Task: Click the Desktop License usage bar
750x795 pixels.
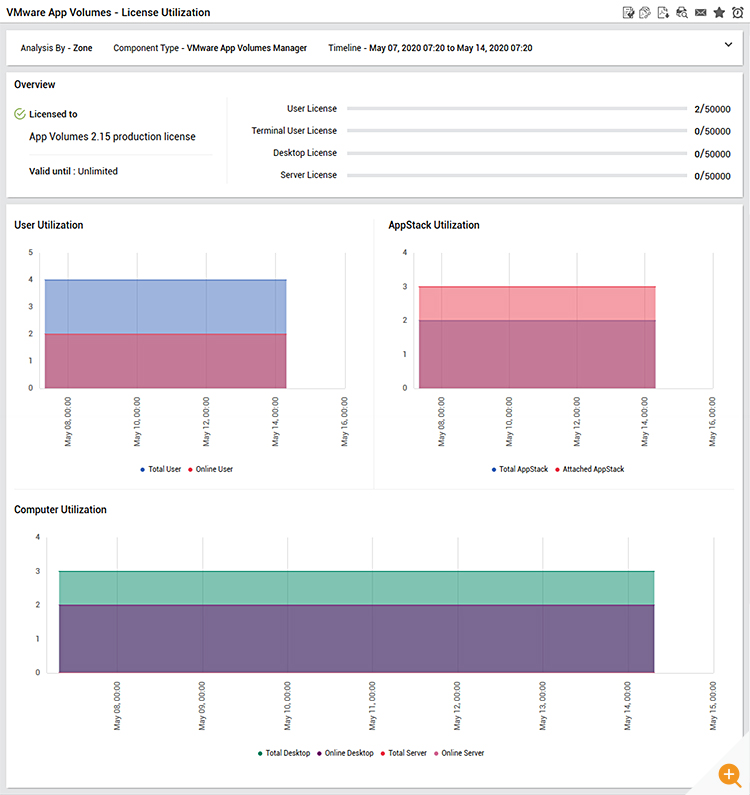Action: [x=517, y=153]
